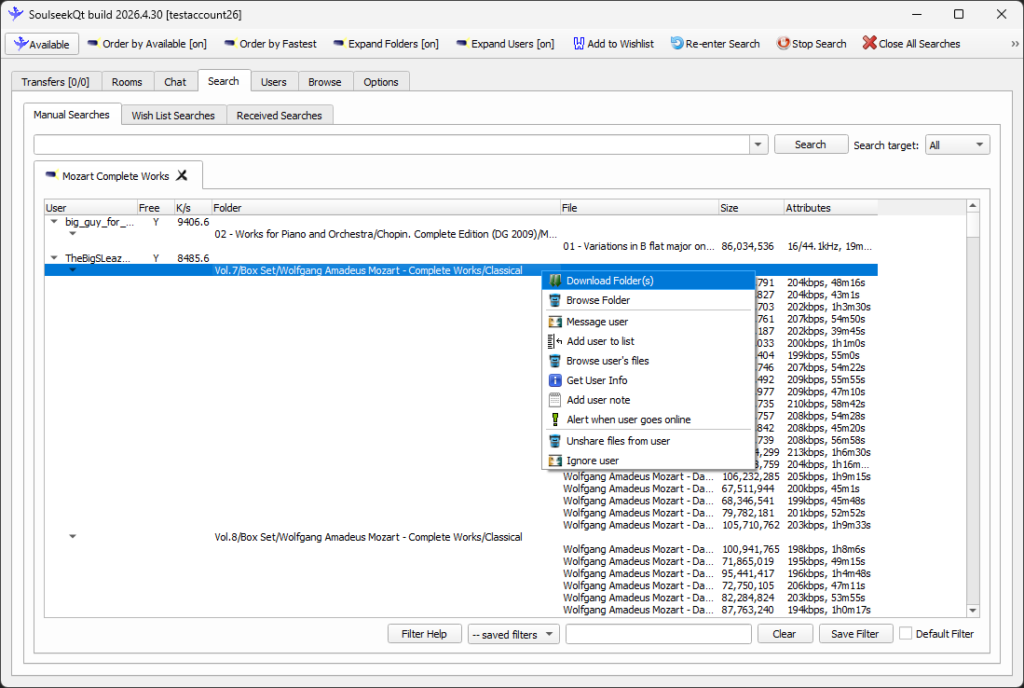This screenshot has height=688, width=1024.
Task: Click the Get User Info icon
Action: point(555,381)
